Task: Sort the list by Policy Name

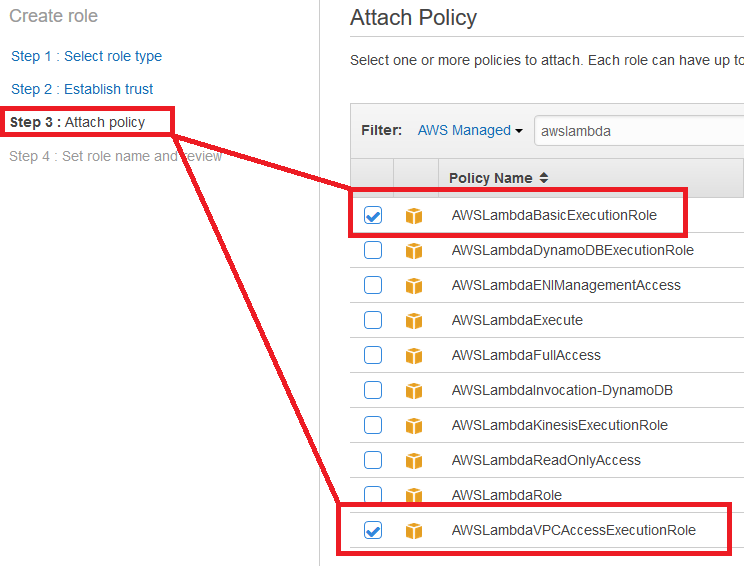Action: 499,178
